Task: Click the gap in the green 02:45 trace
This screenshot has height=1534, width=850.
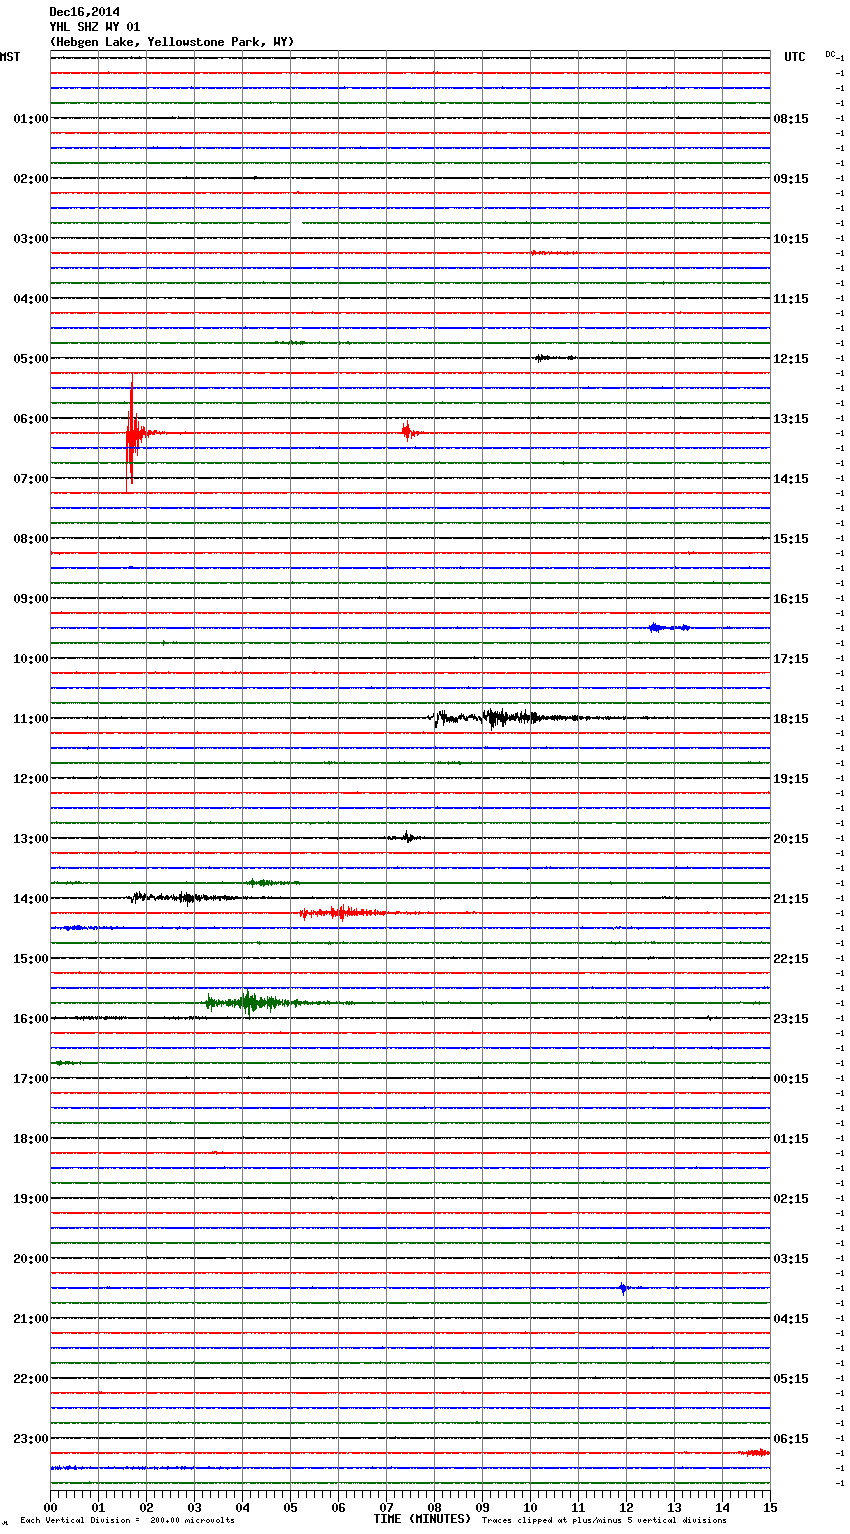Action: click(296, 223)
